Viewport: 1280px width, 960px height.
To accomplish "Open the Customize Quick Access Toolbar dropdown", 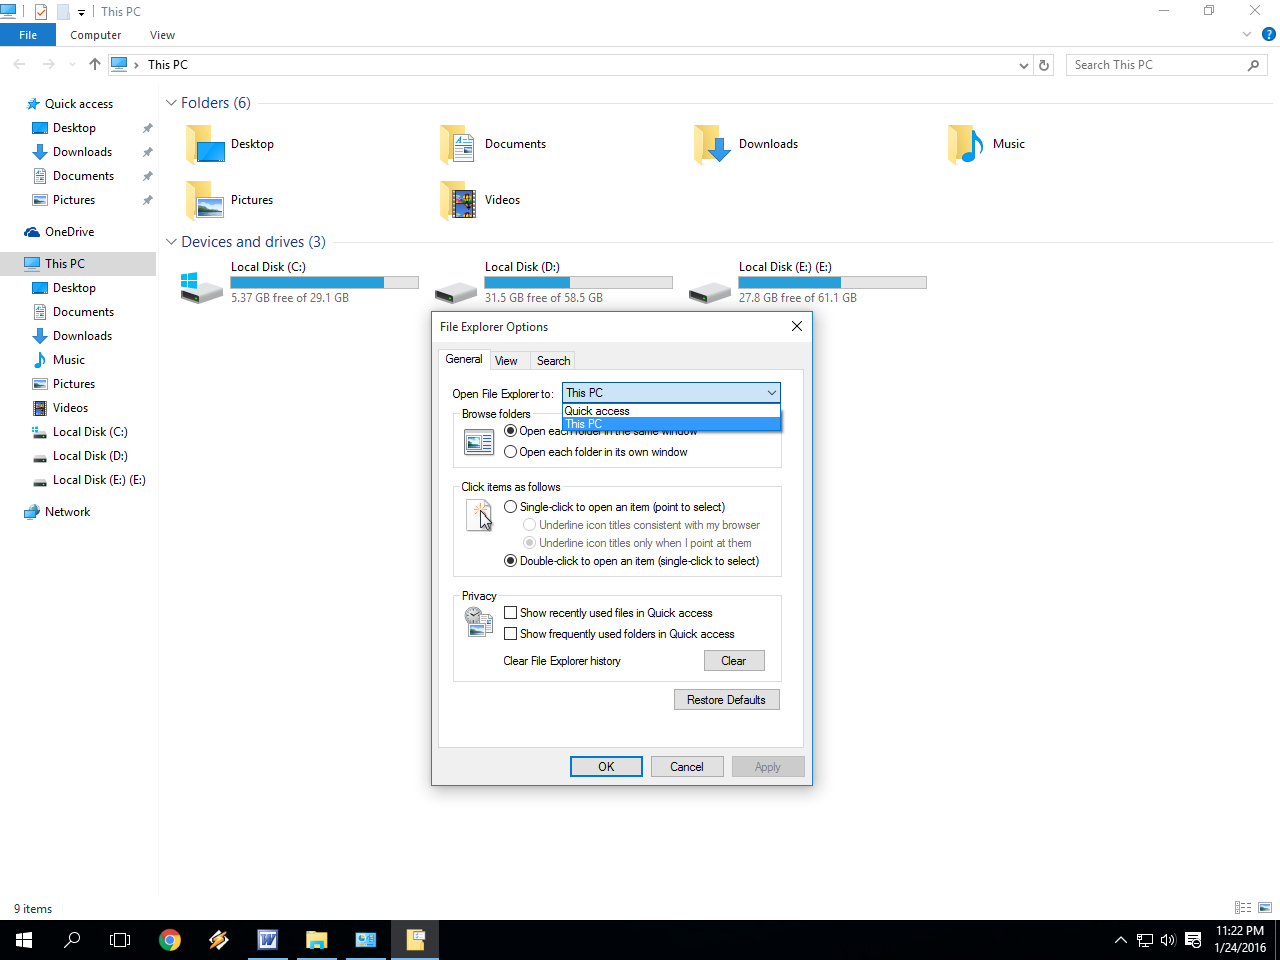I will 82,12.
